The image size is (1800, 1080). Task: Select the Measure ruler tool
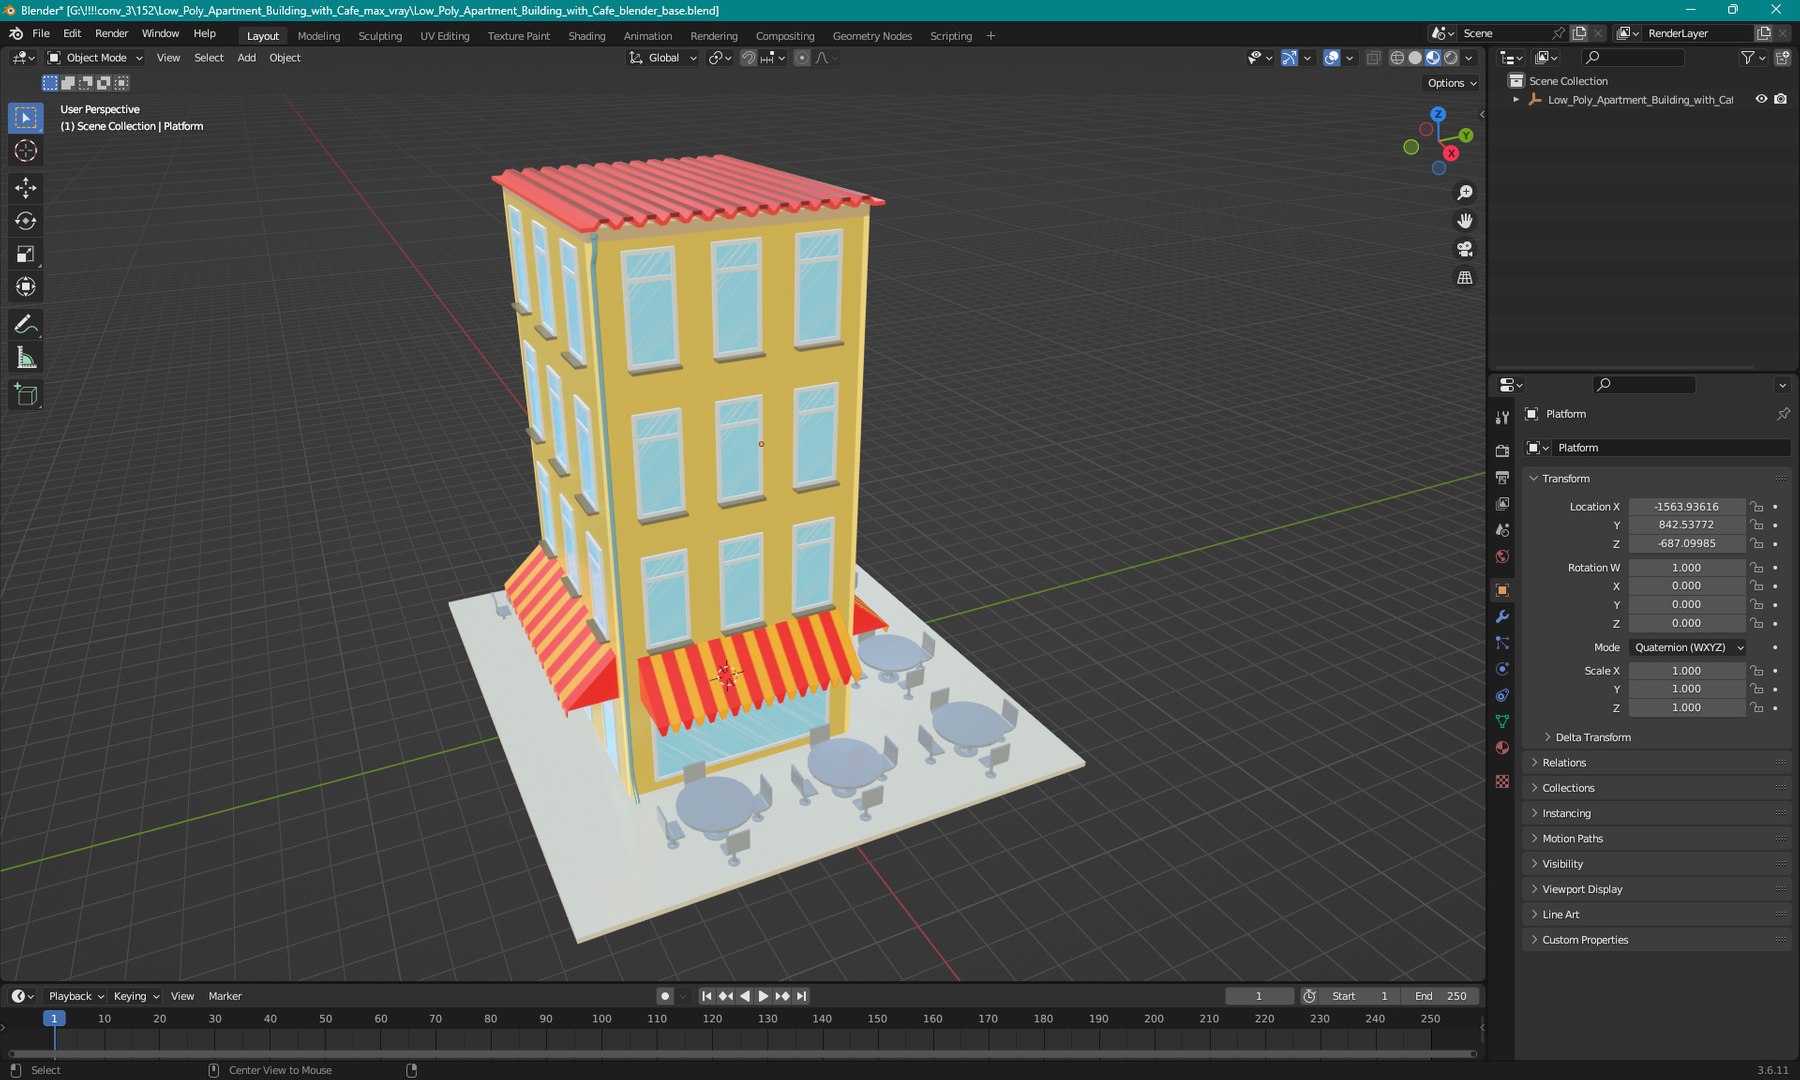(x=26, y=358)
